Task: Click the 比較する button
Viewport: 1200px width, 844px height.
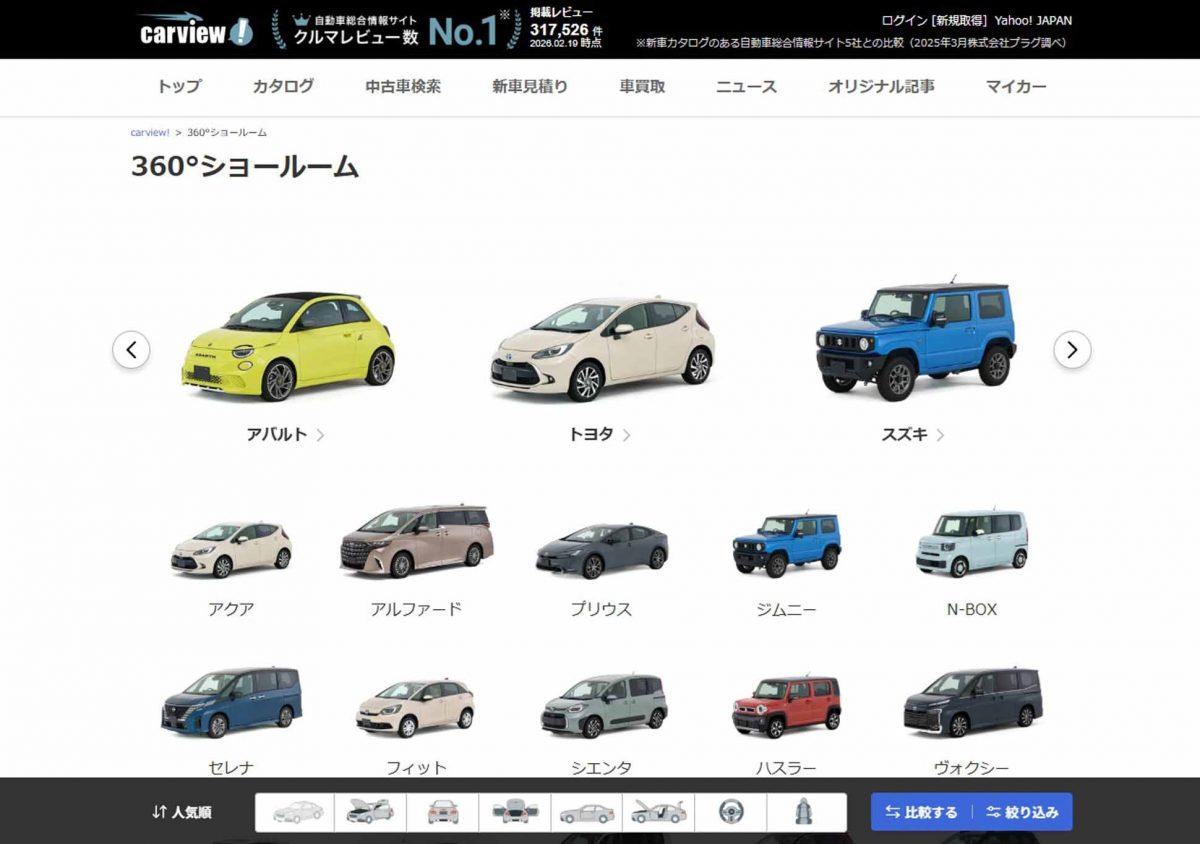Action: tap(921, 812)
